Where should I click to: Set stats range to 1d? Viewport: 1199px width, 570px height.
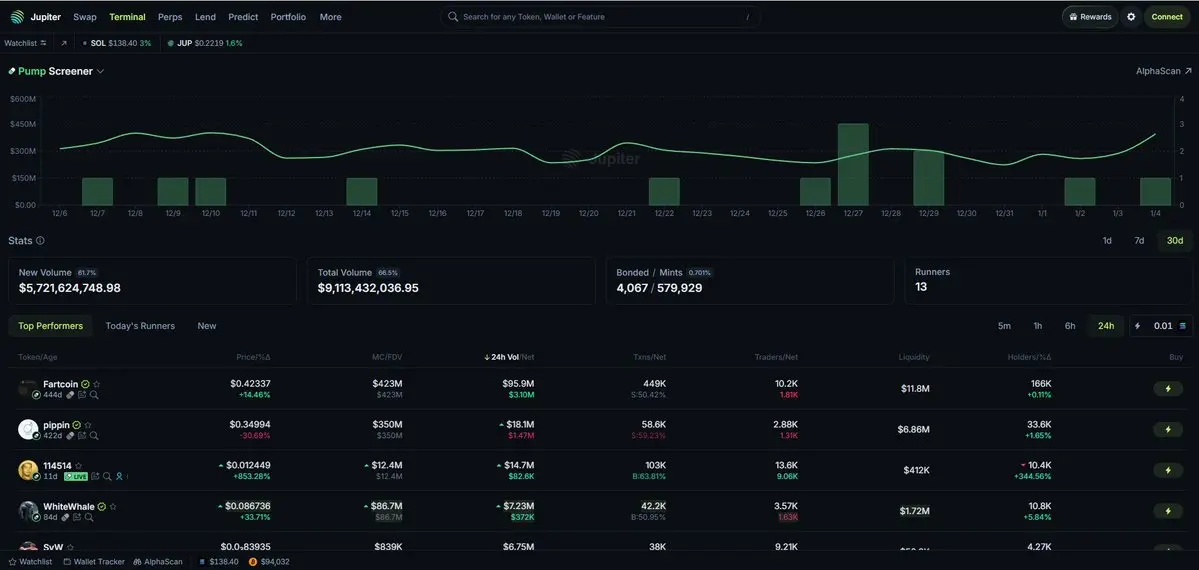click(1106, 240)
